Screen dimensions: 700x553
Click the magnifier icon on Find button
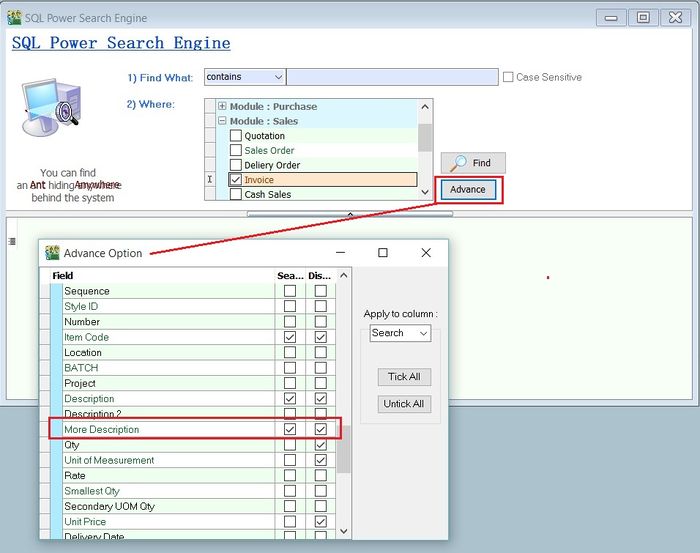458,163
